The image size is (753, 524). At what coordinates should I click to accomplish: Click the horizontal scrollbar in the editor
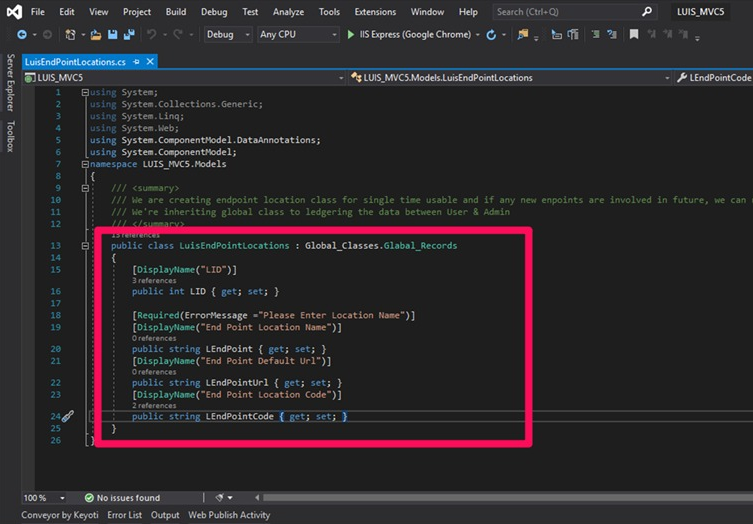500,497
